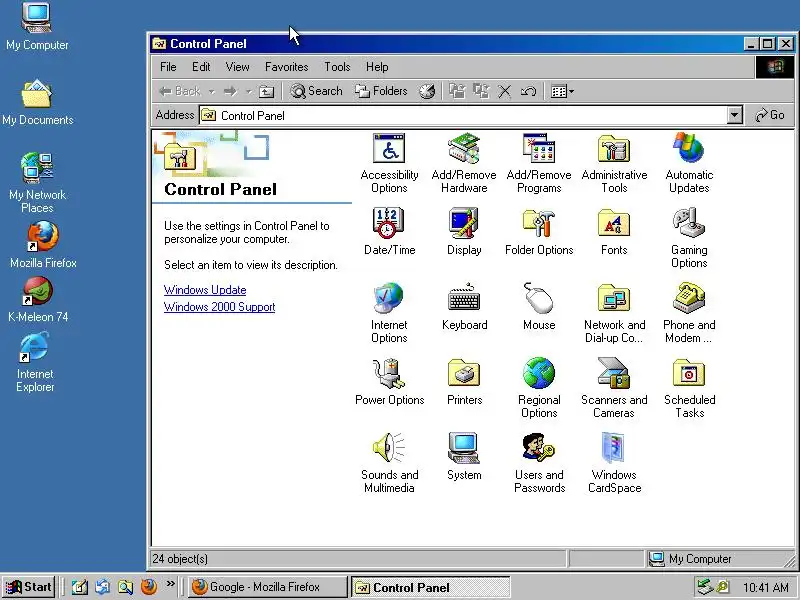Image resolution: width=800 pixels, height=600 pixels.
Task: Open Gaming Options icon
Action: coord(689,238)
